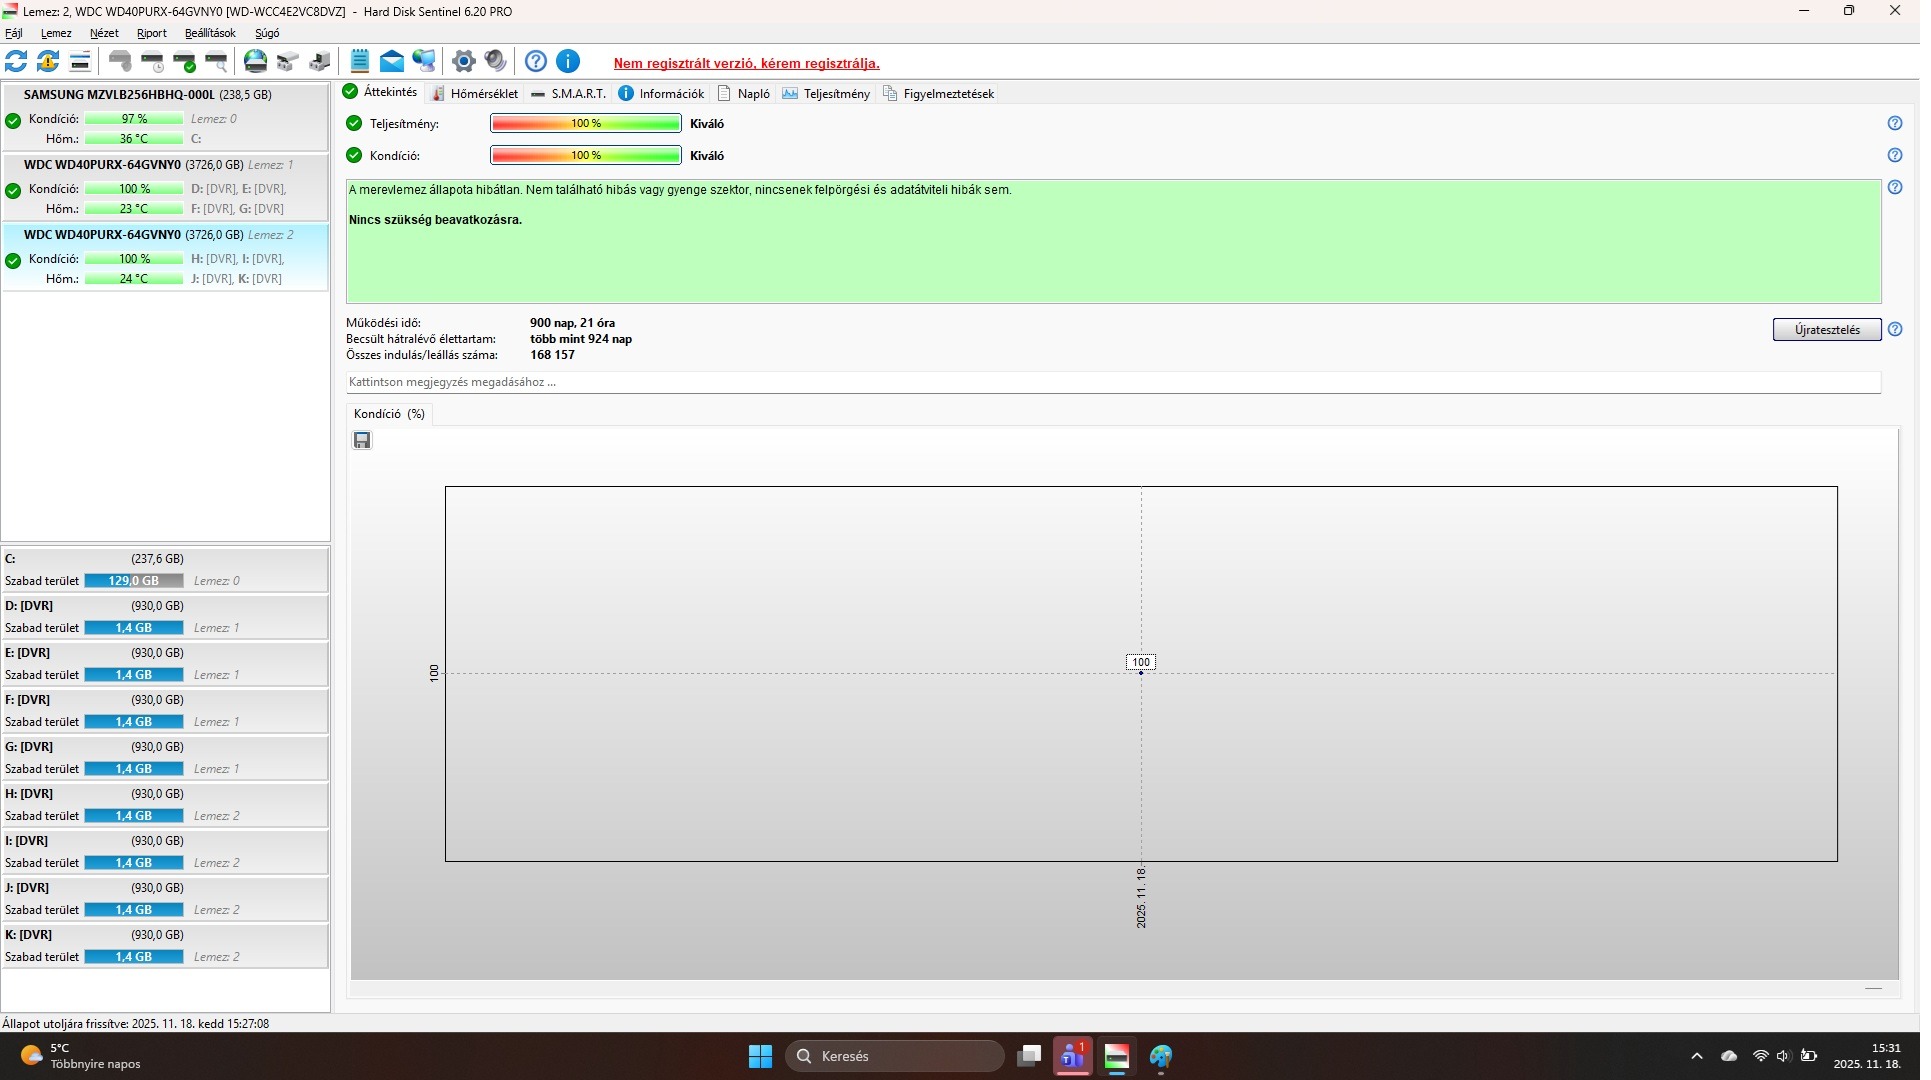The height and width of the screenshot is (1080, 1931).
Task: Click the refresh disk status icon
Action: (x=16, y=62)
